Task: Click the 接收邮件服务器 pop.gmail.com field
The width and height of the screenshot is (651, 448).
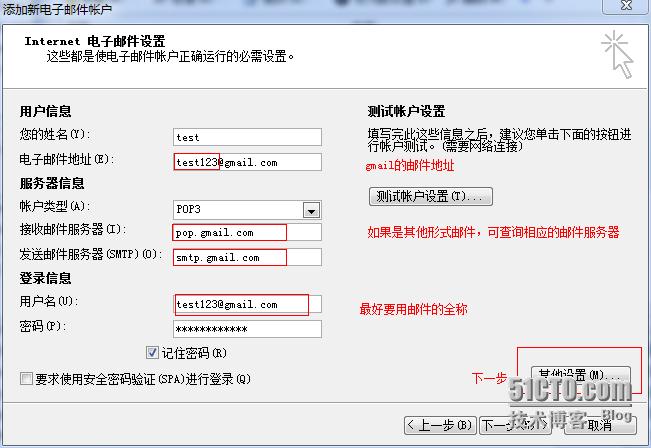Action: click(x=247, y=233)
